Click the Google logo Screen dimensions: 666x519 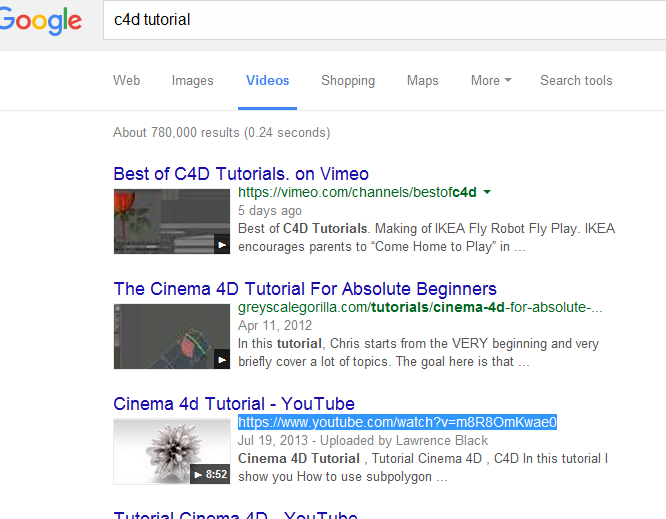pos(41,21)
